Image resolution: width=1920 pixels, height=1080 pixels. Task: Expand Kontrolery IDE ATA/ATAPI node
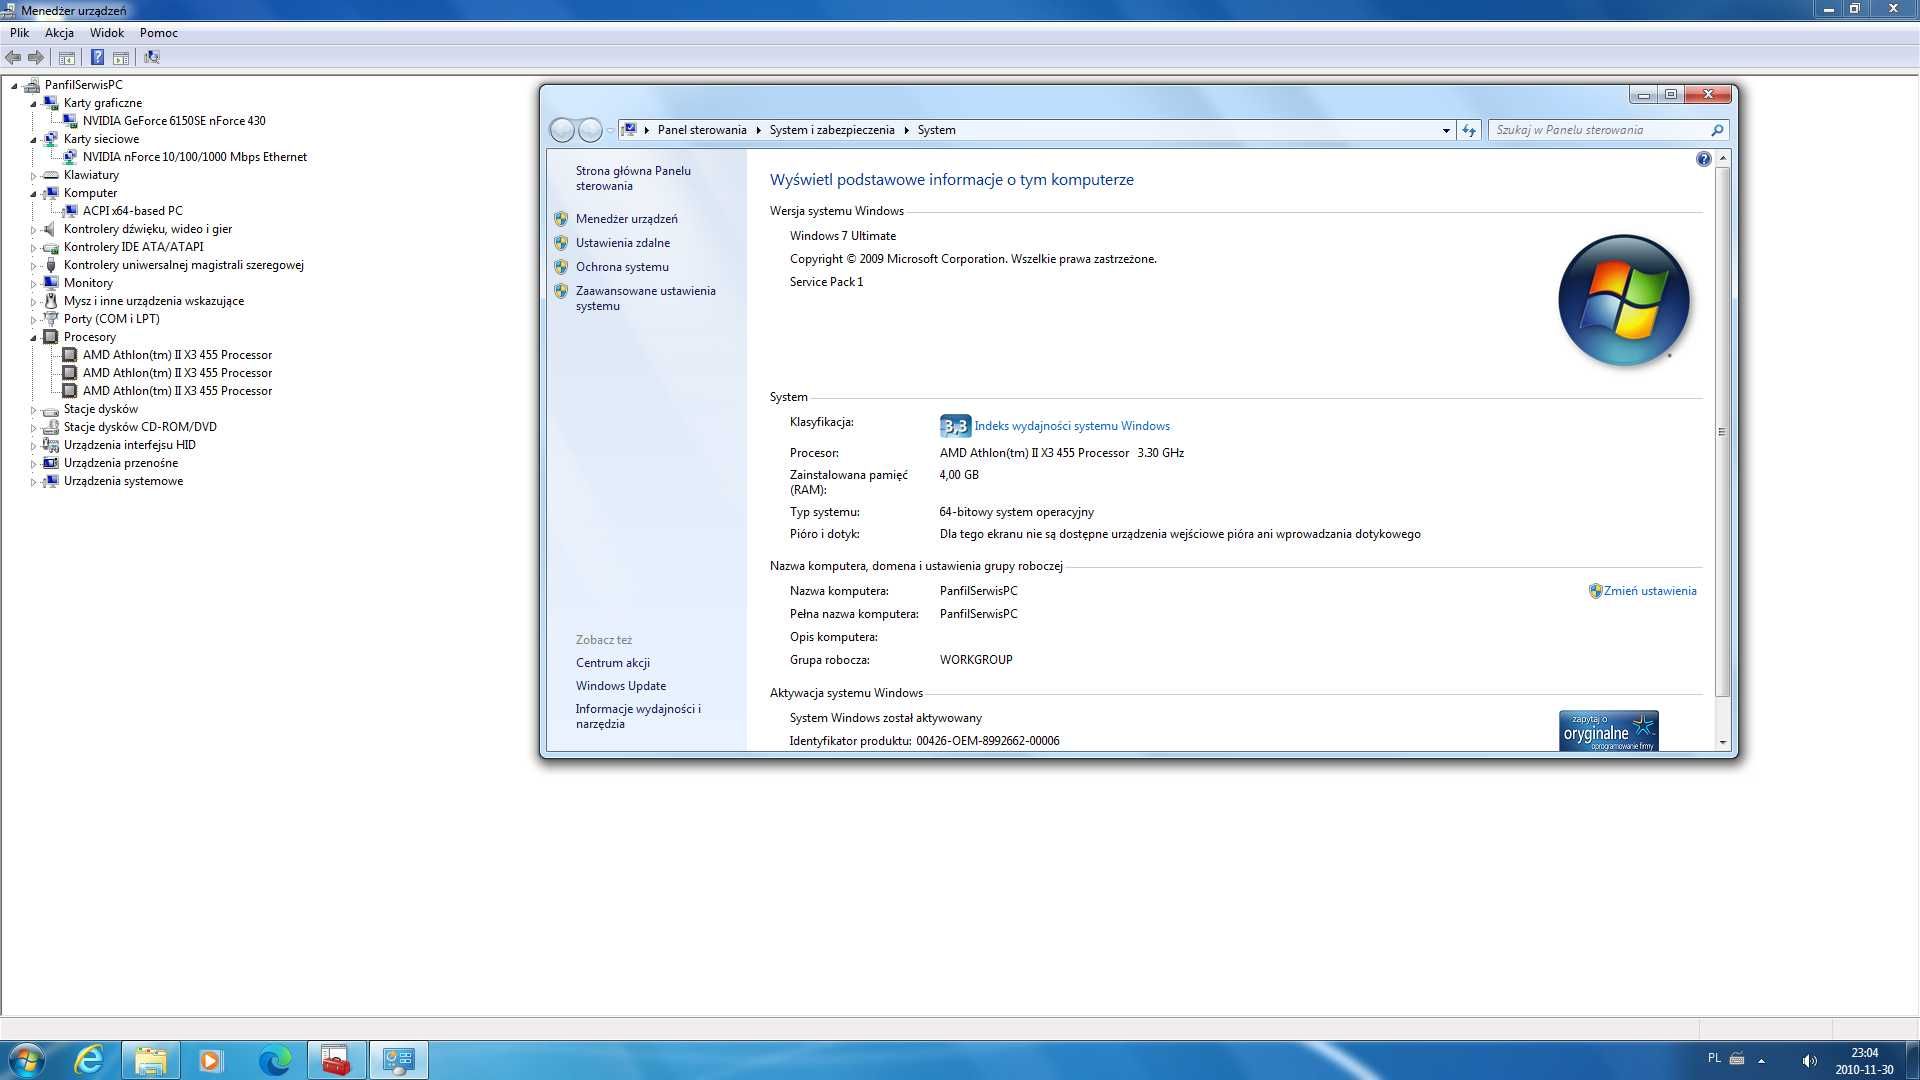[x=33, y=247]
